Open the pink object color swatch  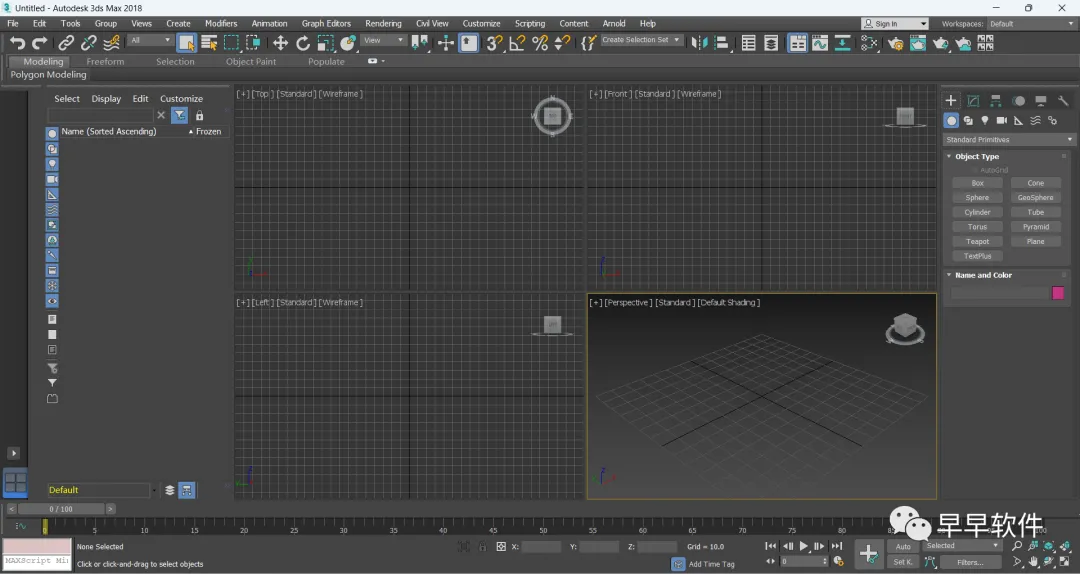[1057, 293]
